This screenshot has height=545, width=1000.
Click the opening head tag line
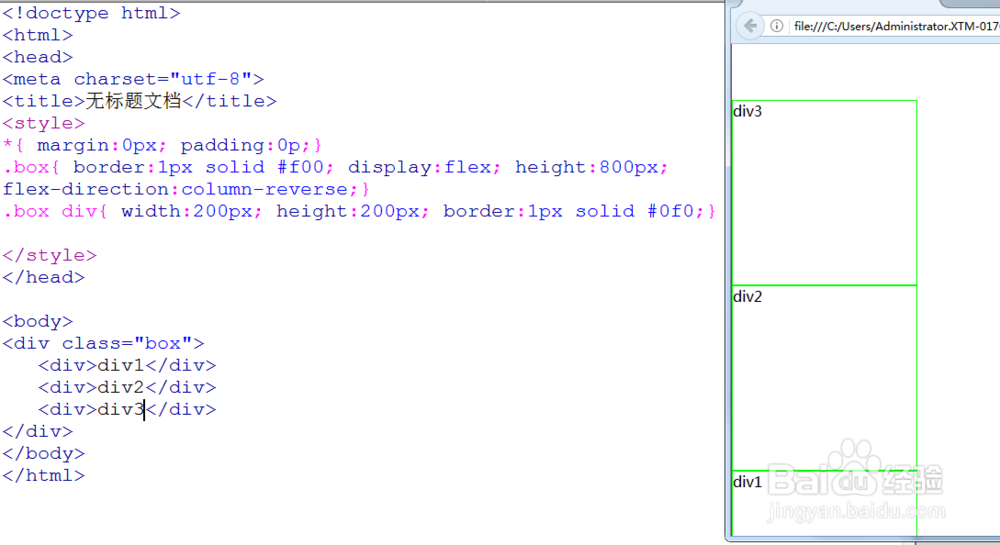[38, 57]
